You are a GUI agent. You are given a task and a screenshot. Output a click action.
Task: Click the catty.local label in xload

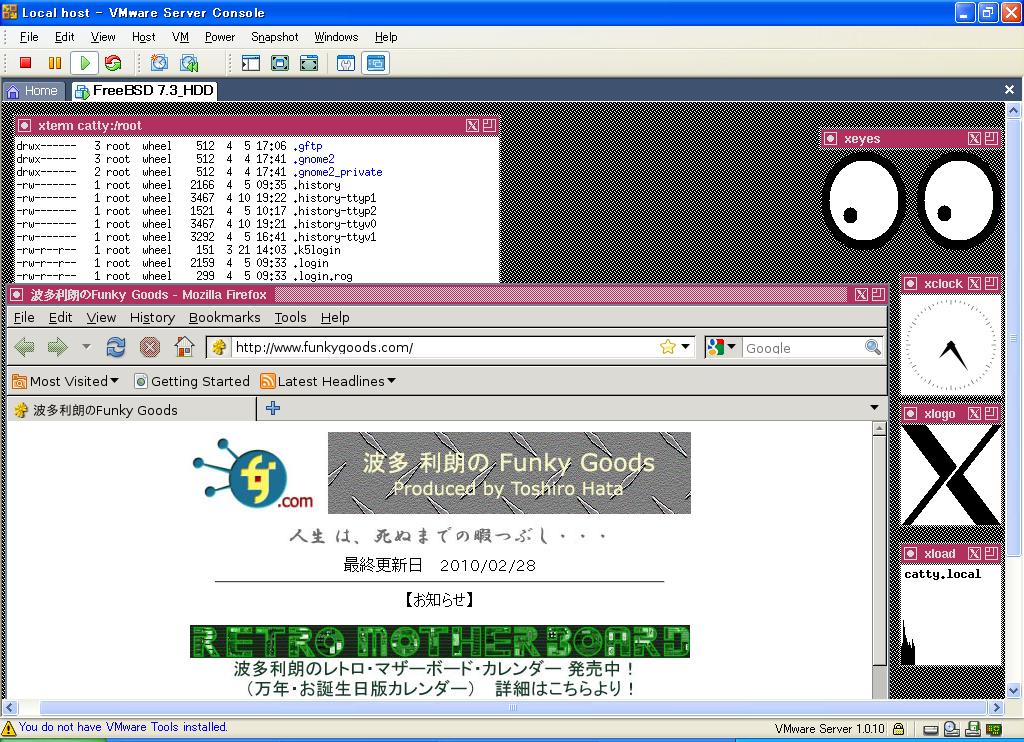pyautogui.click(x=942, y=574)
